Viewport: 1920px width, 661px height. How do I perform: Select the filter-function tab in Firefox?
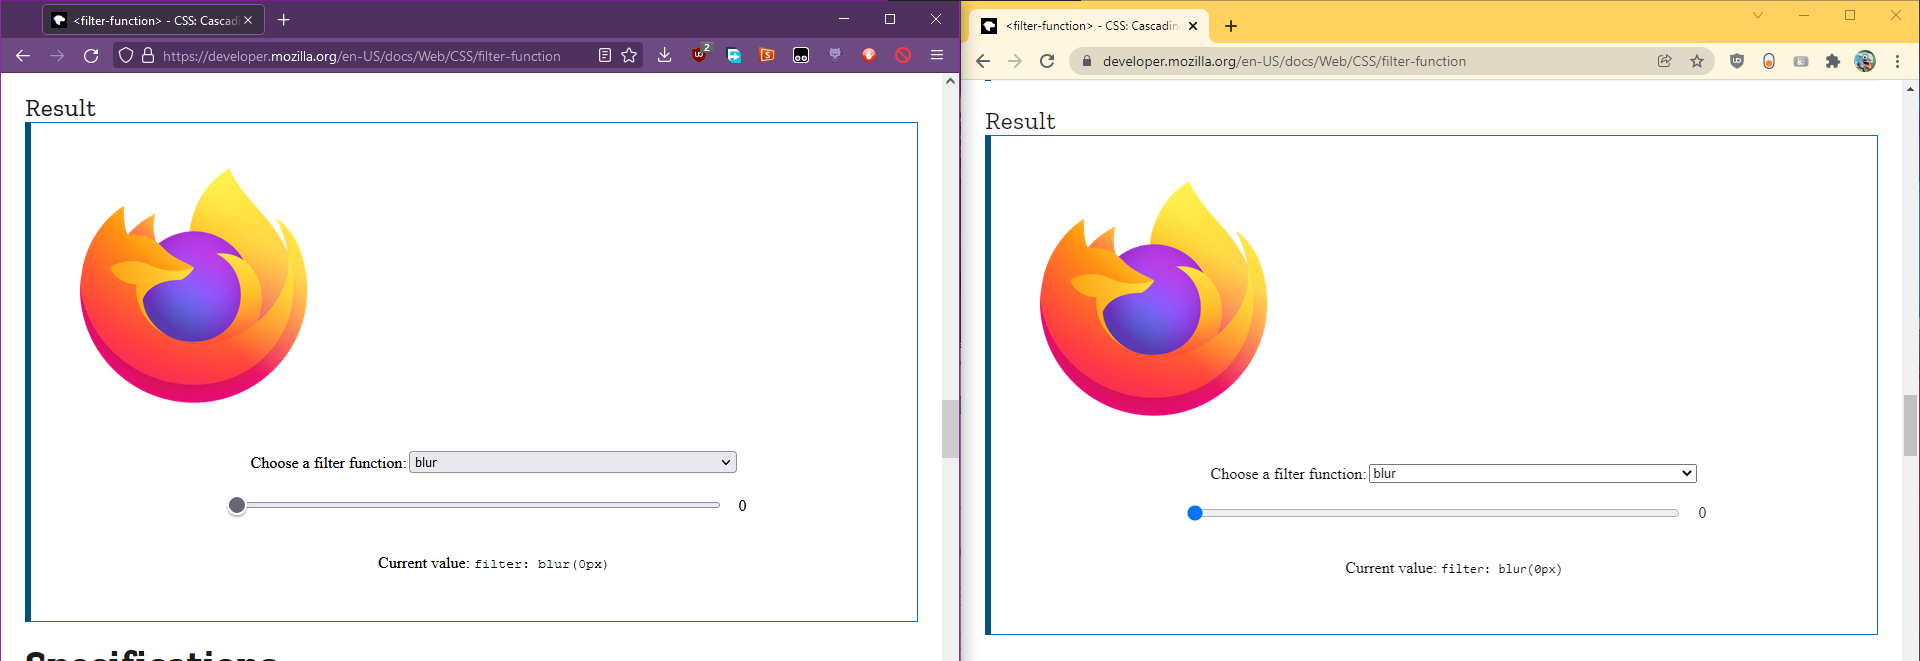(x=154, y=20)
